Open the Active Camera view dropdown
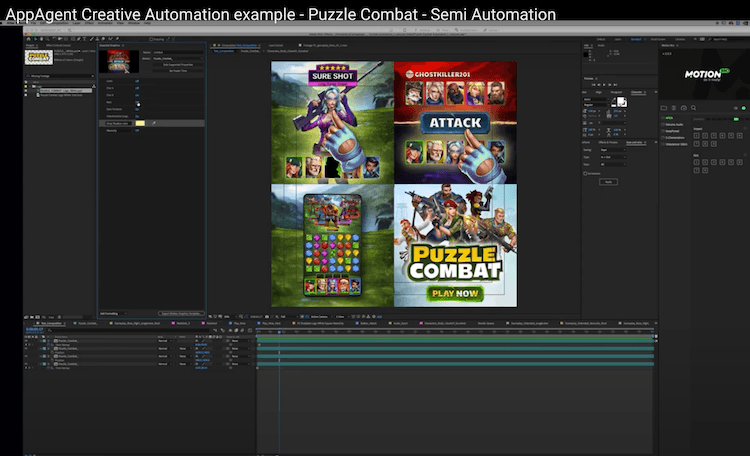Screen dimensions: 750x456 [321, 317]
